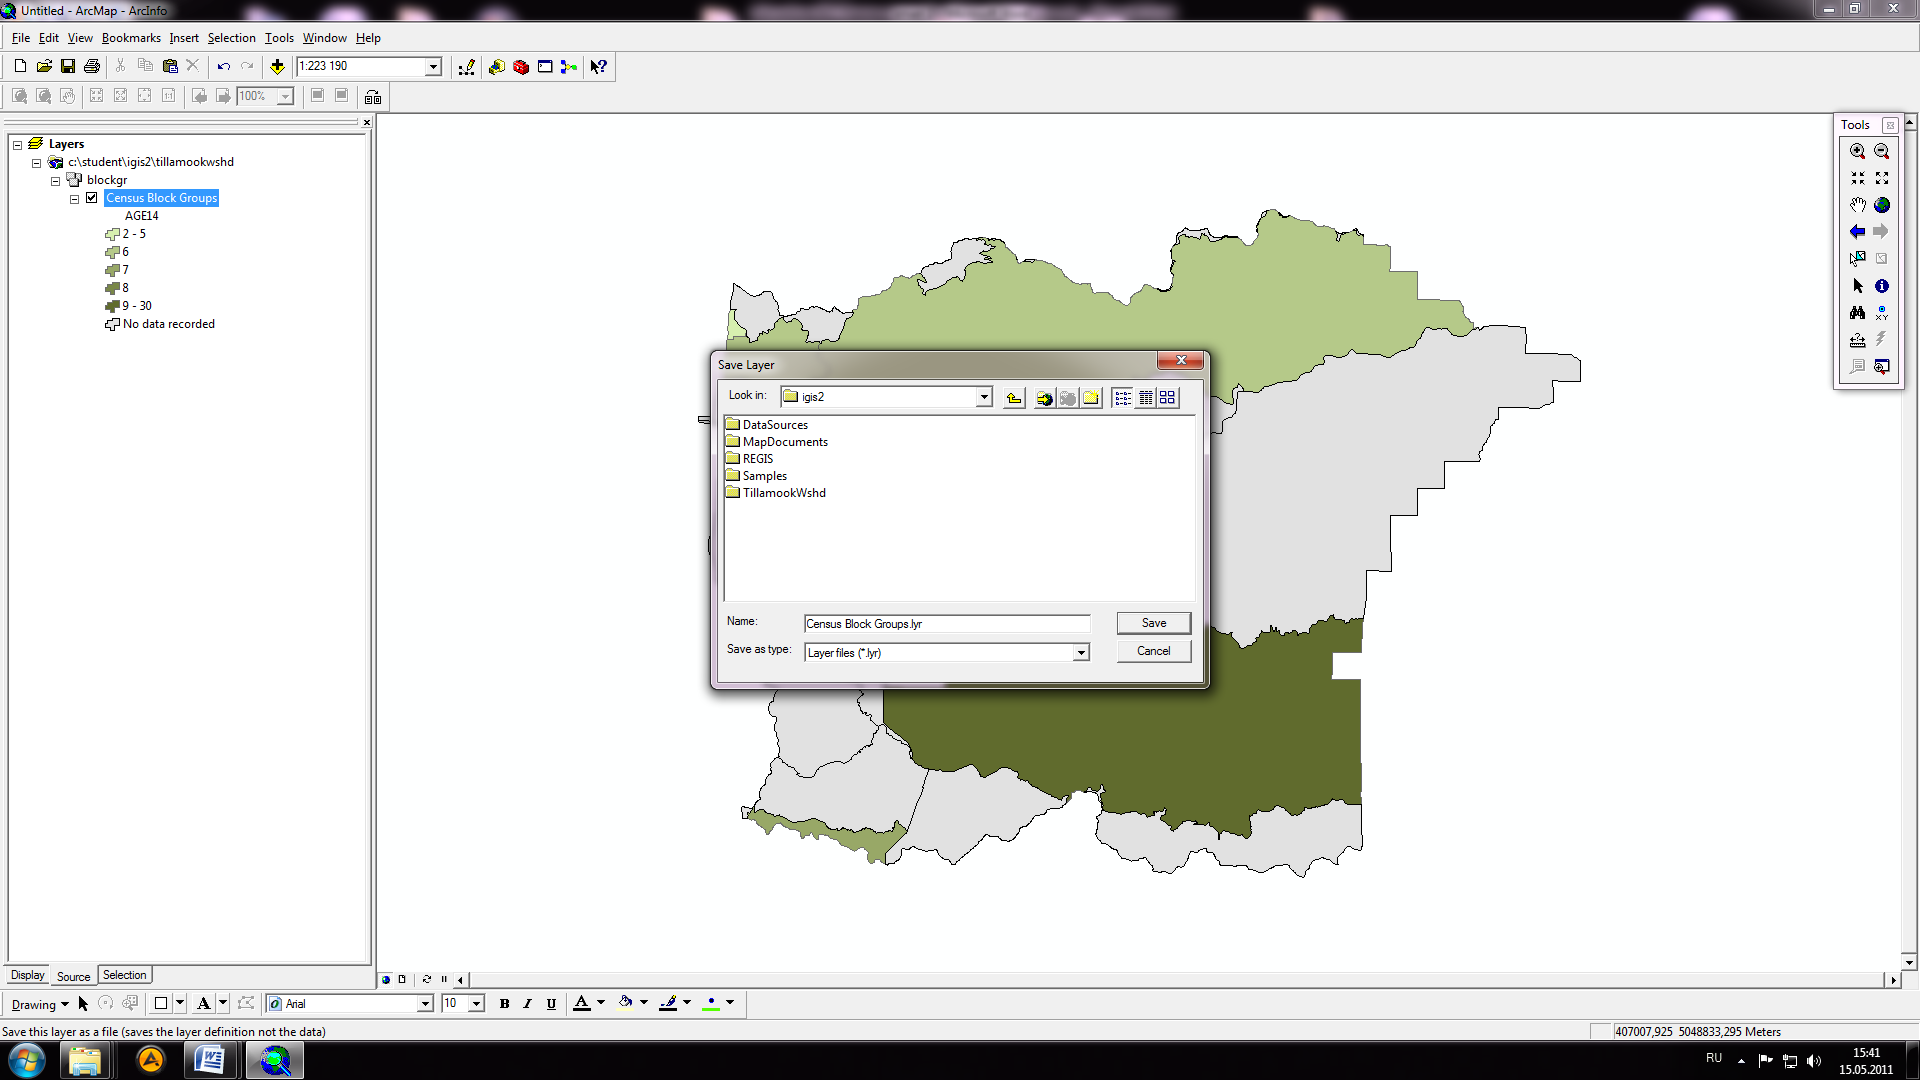Click the layer file Name input field
Screen dimensions: 1920x1080
[947, 624]
